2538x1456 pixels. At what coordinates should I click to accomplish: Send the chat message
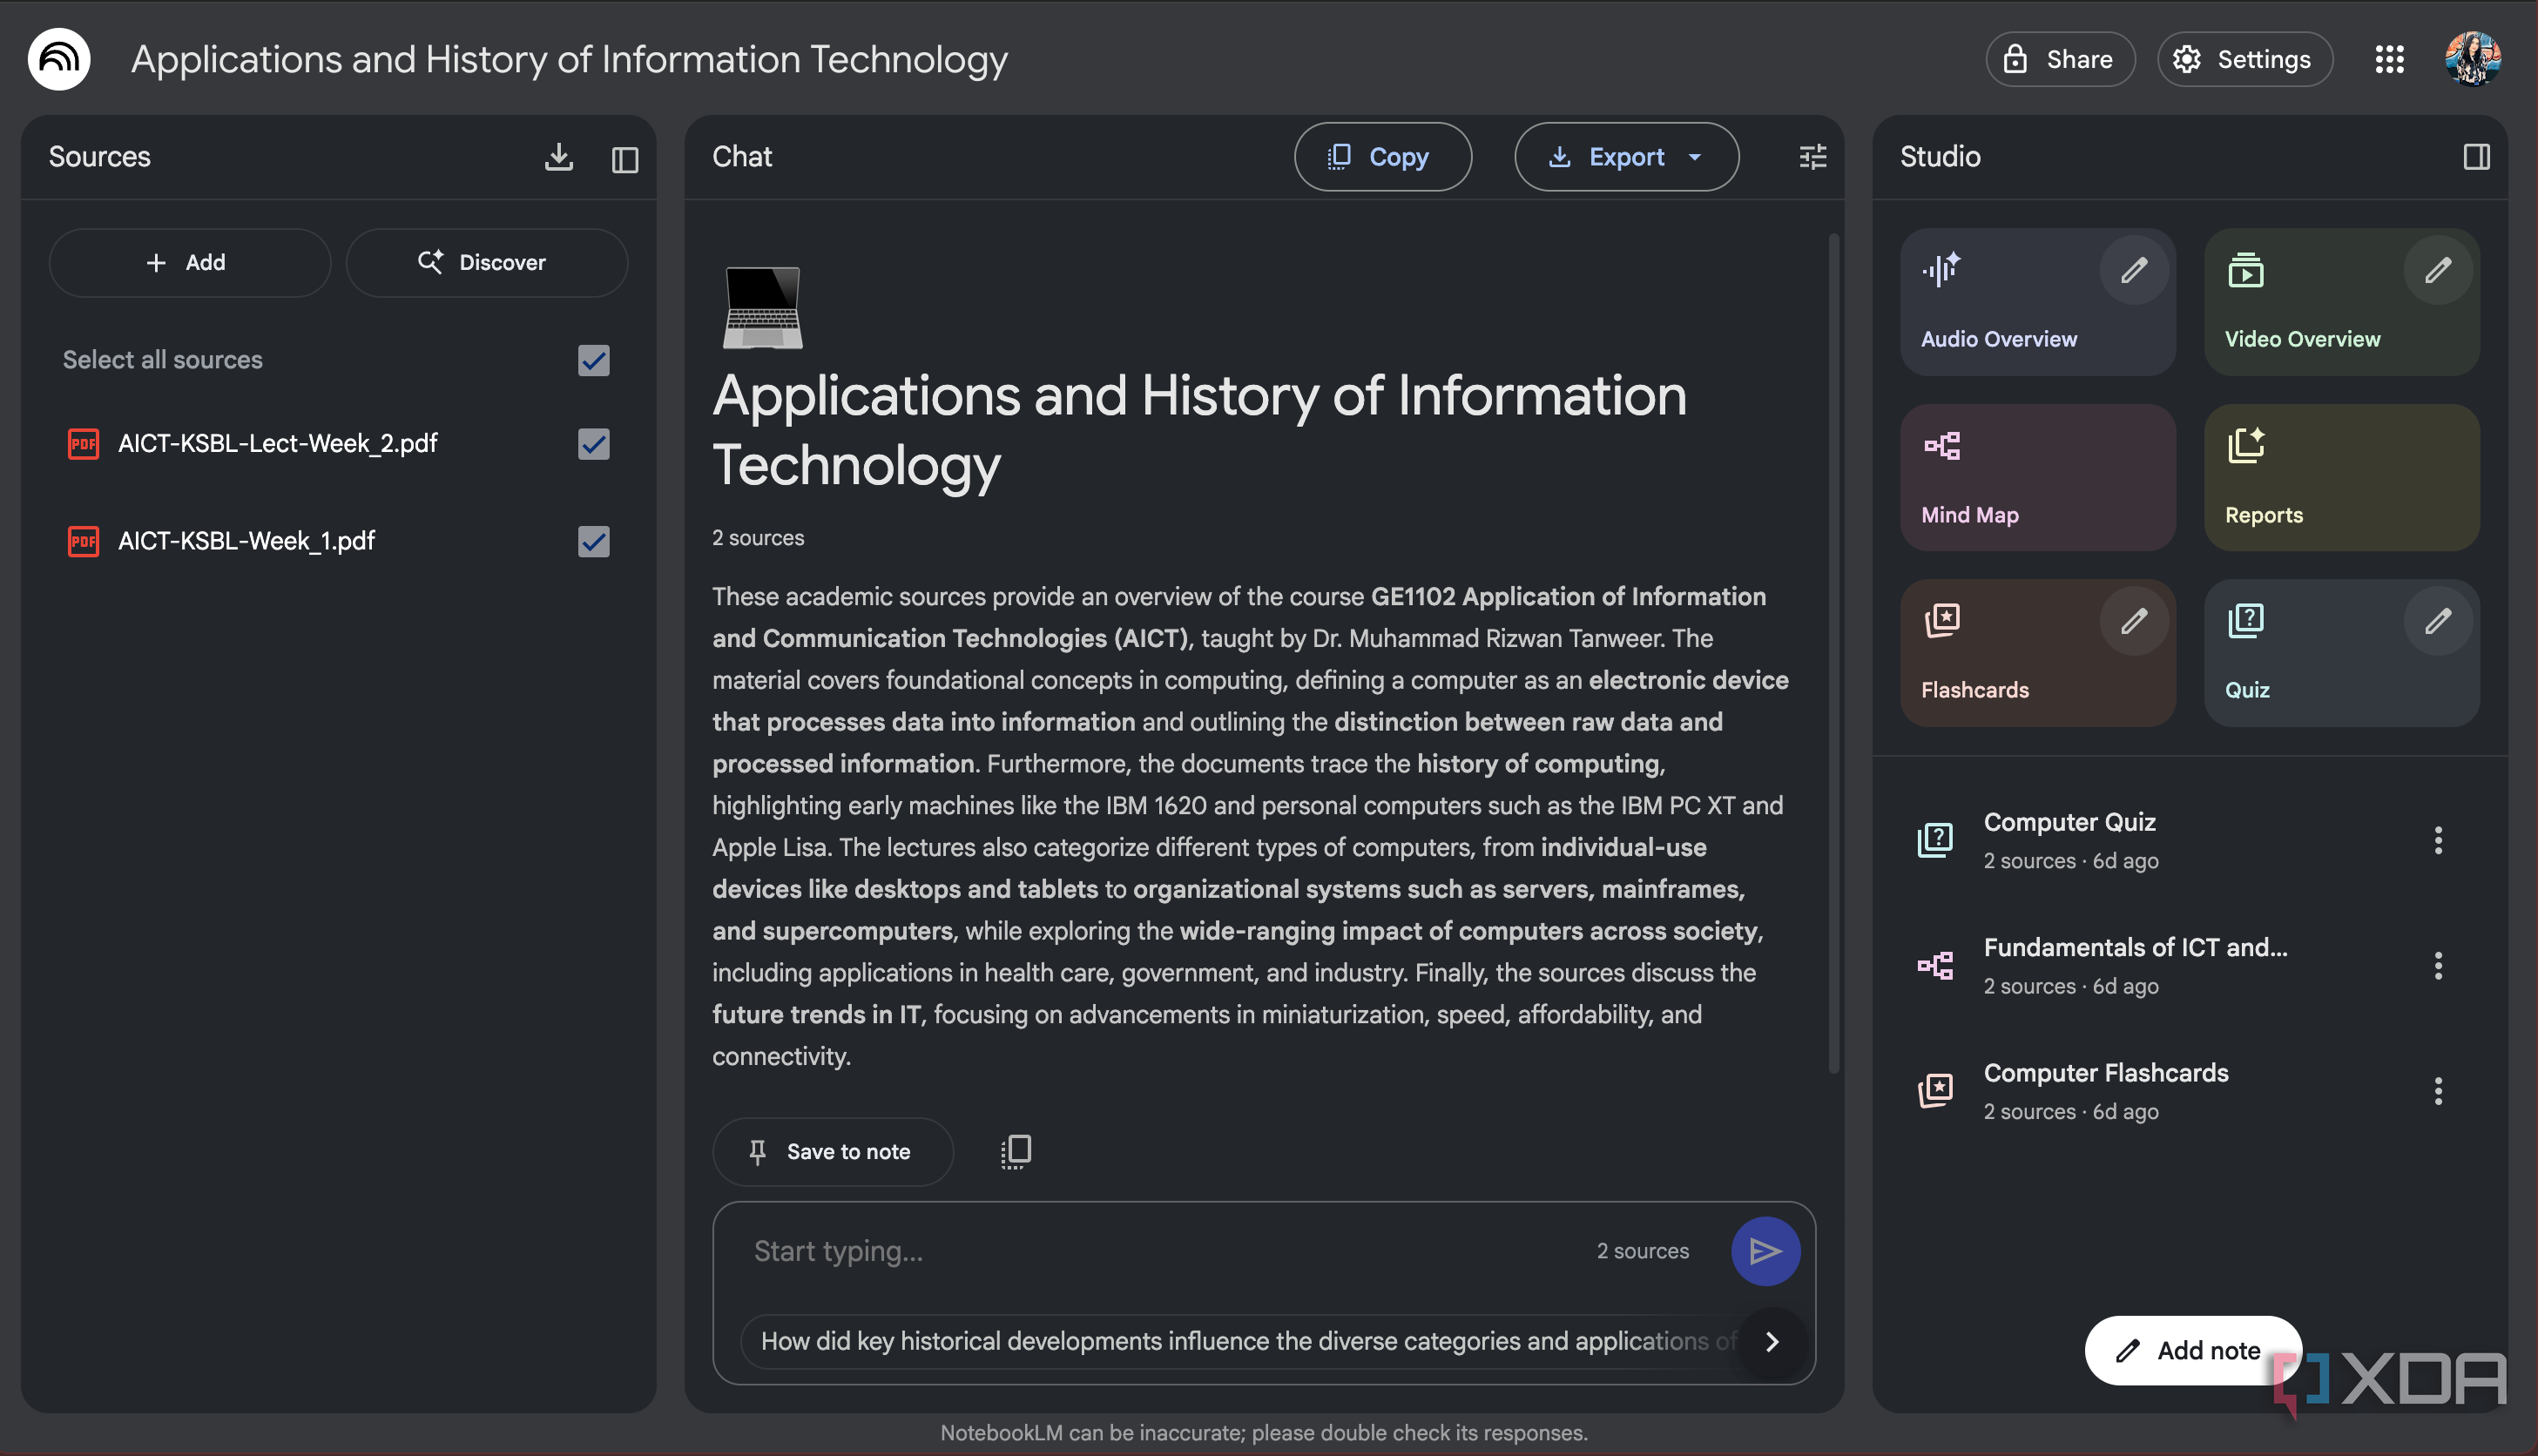(x=1765, y=1251)
